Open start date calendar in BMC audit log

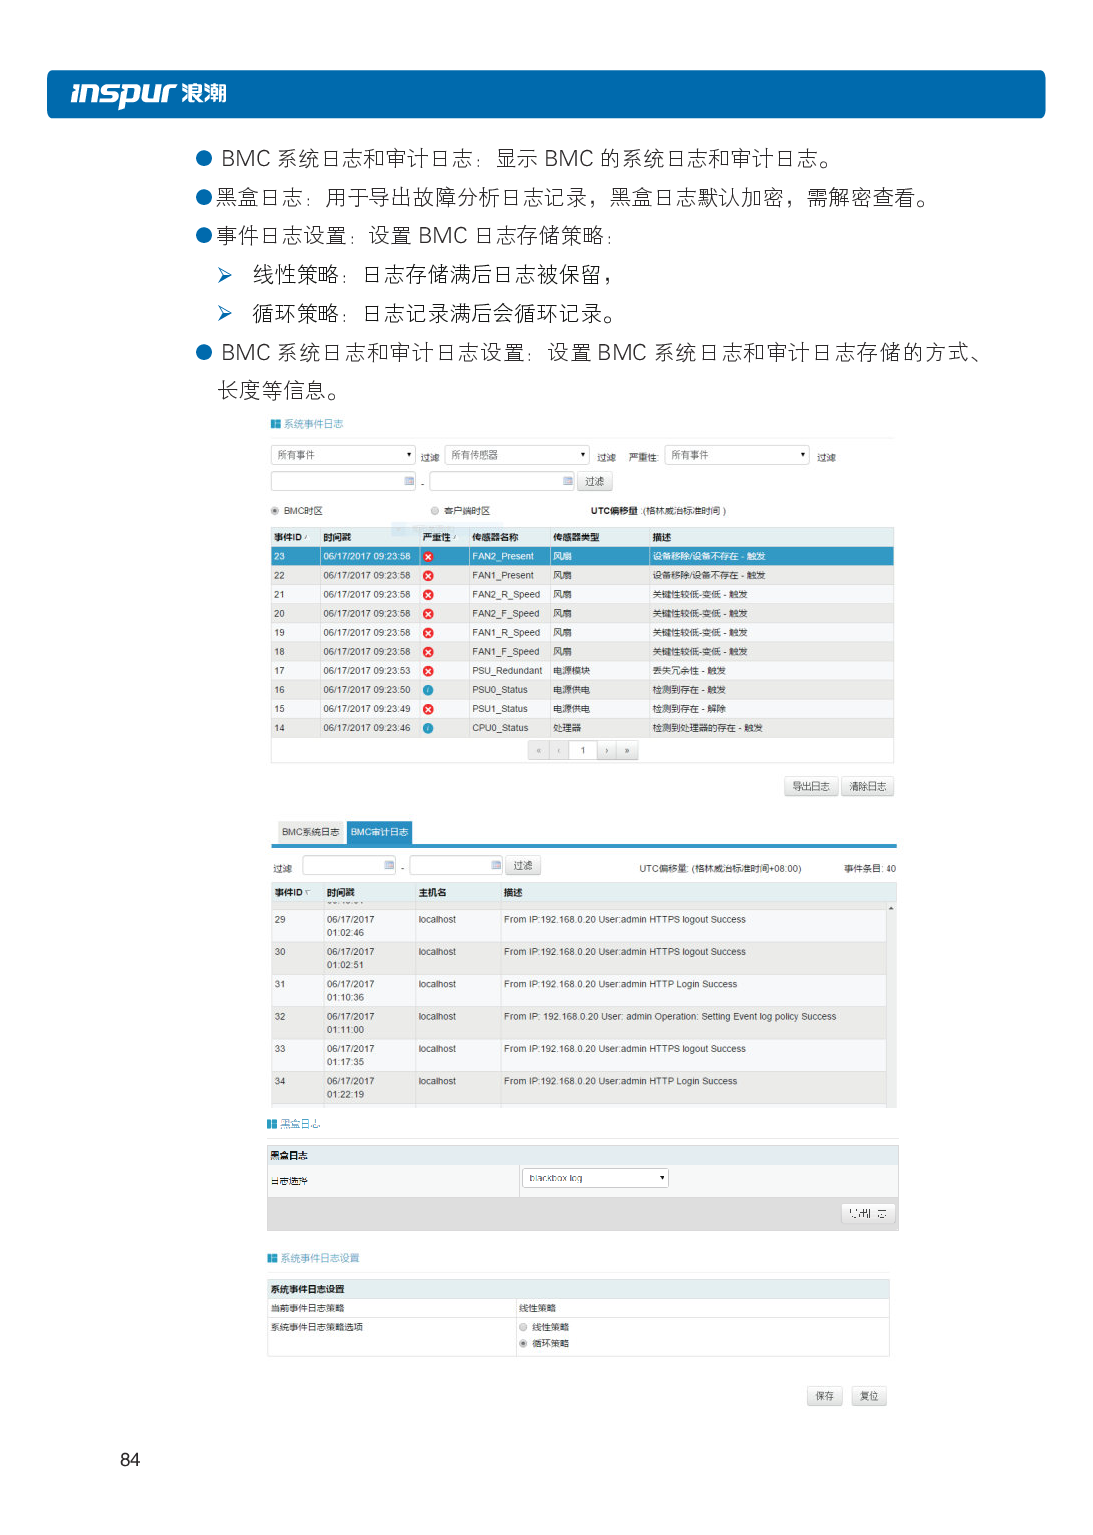389,865
